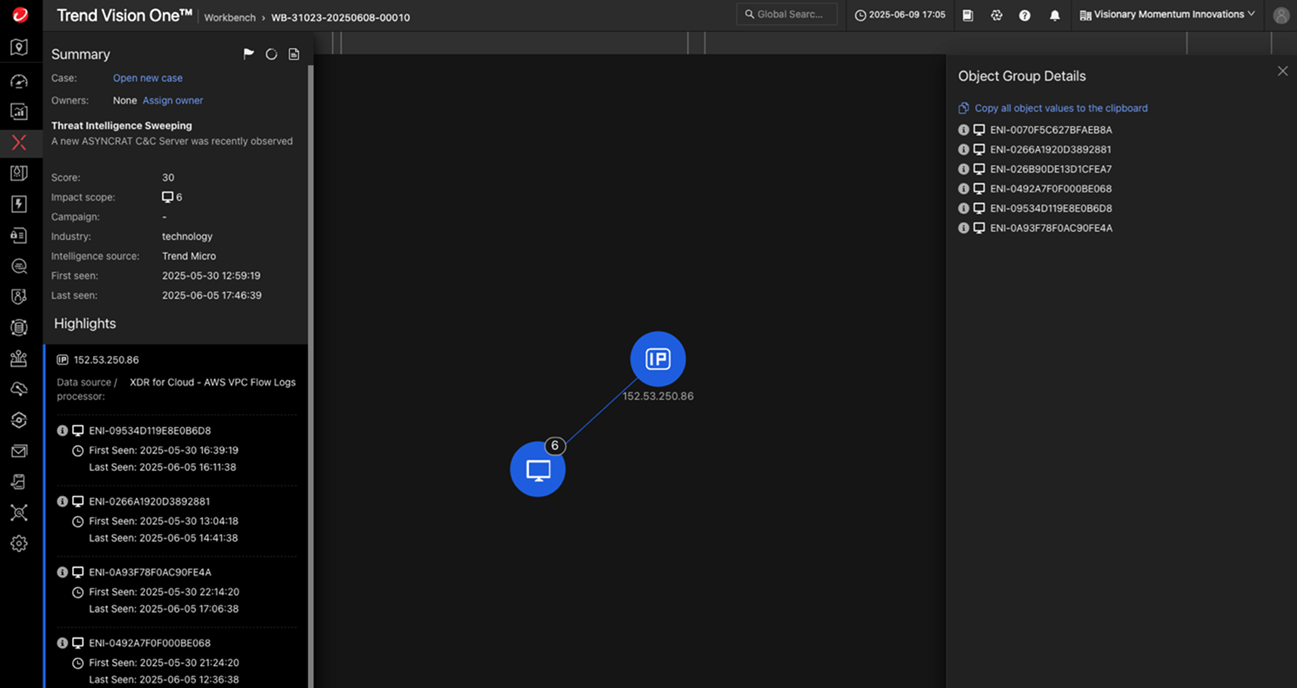Open the user account avatar menu
Viewport: 1297px width, 688px height.
tap(1281, 15)
